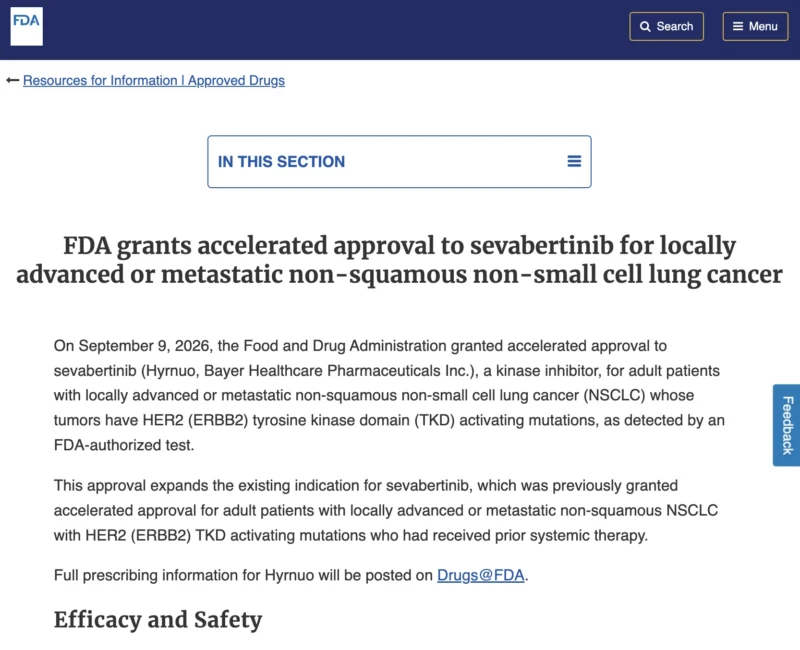Screen dimensions: 800x650
Task: Open the Drugs@FDA link
Action: click(481, 576)
